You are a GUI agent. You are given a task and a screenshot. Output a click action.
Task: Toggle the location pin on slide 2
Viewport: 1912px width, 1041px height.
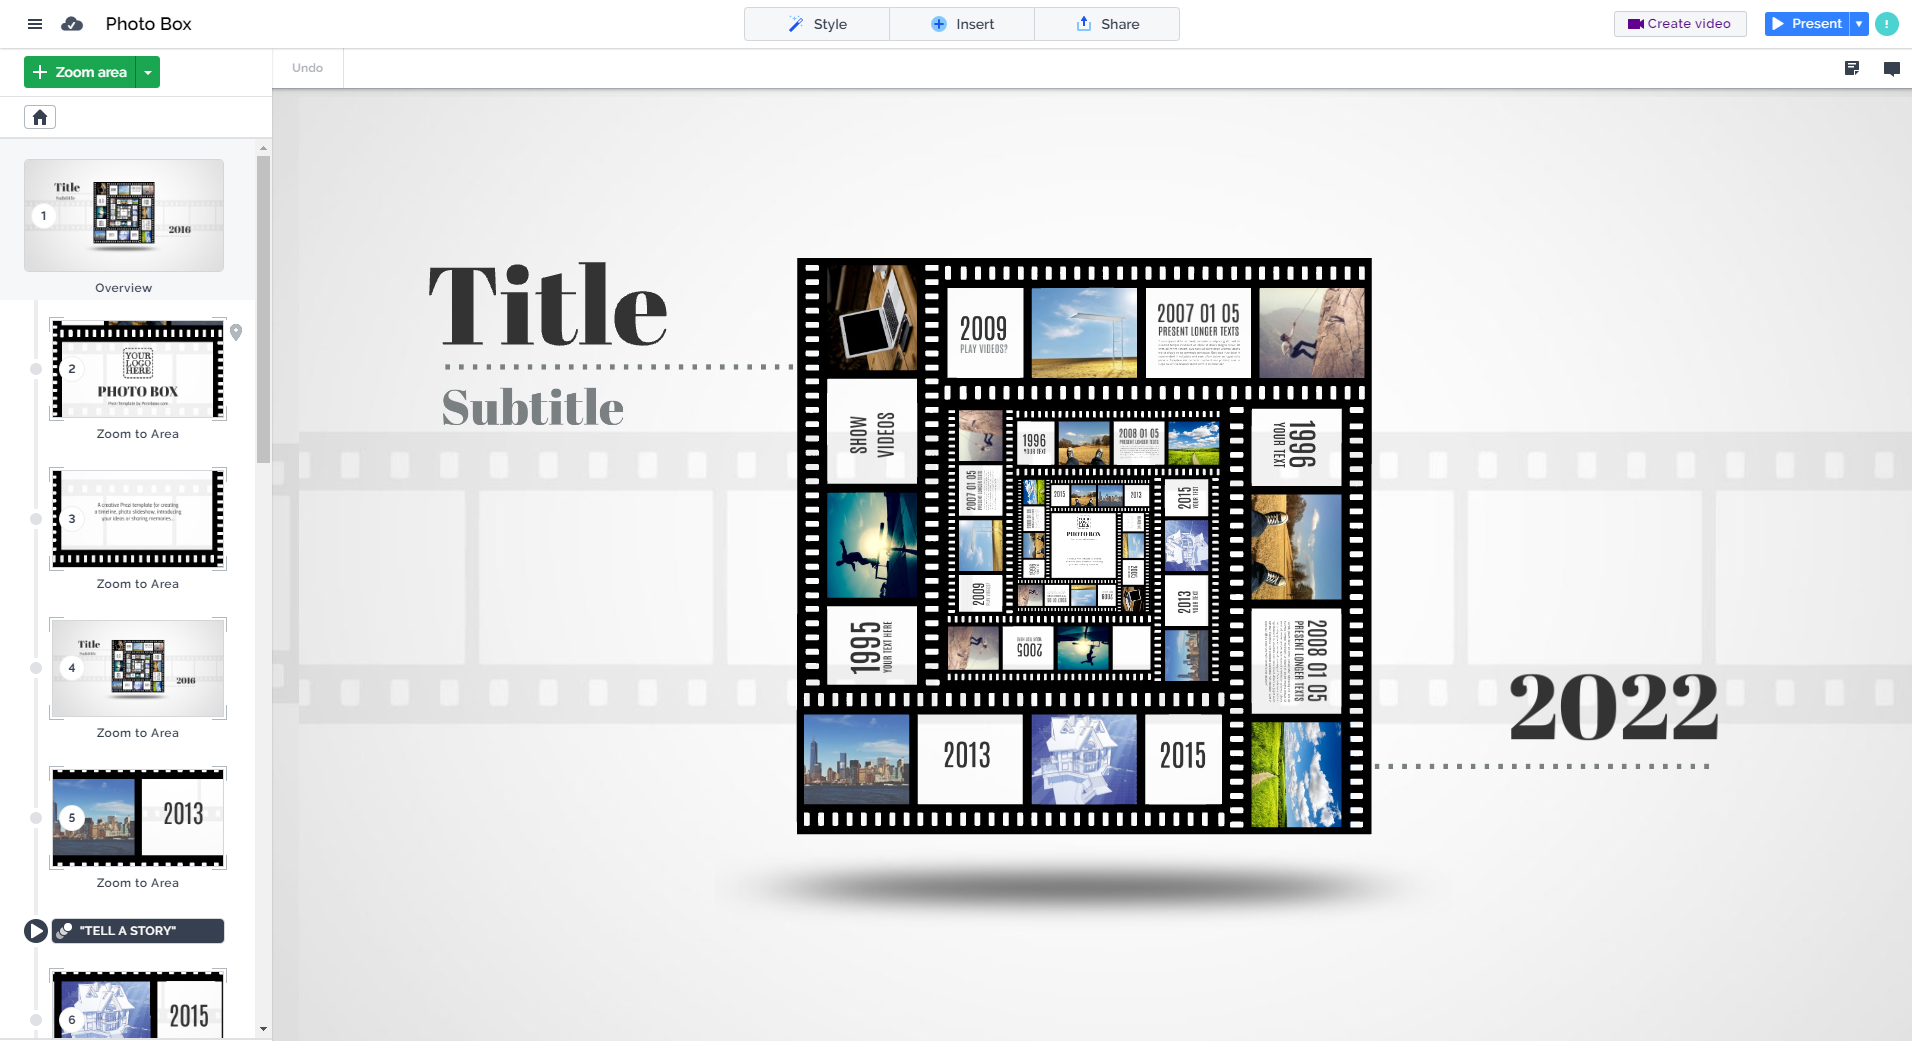click(x=236, y=333)
